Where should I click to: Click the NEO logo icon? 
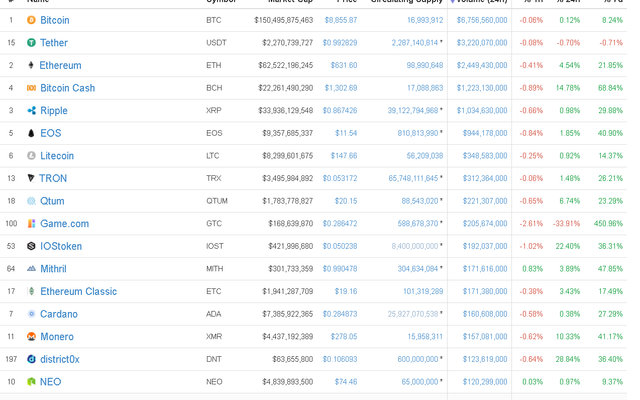click(31, 382)
